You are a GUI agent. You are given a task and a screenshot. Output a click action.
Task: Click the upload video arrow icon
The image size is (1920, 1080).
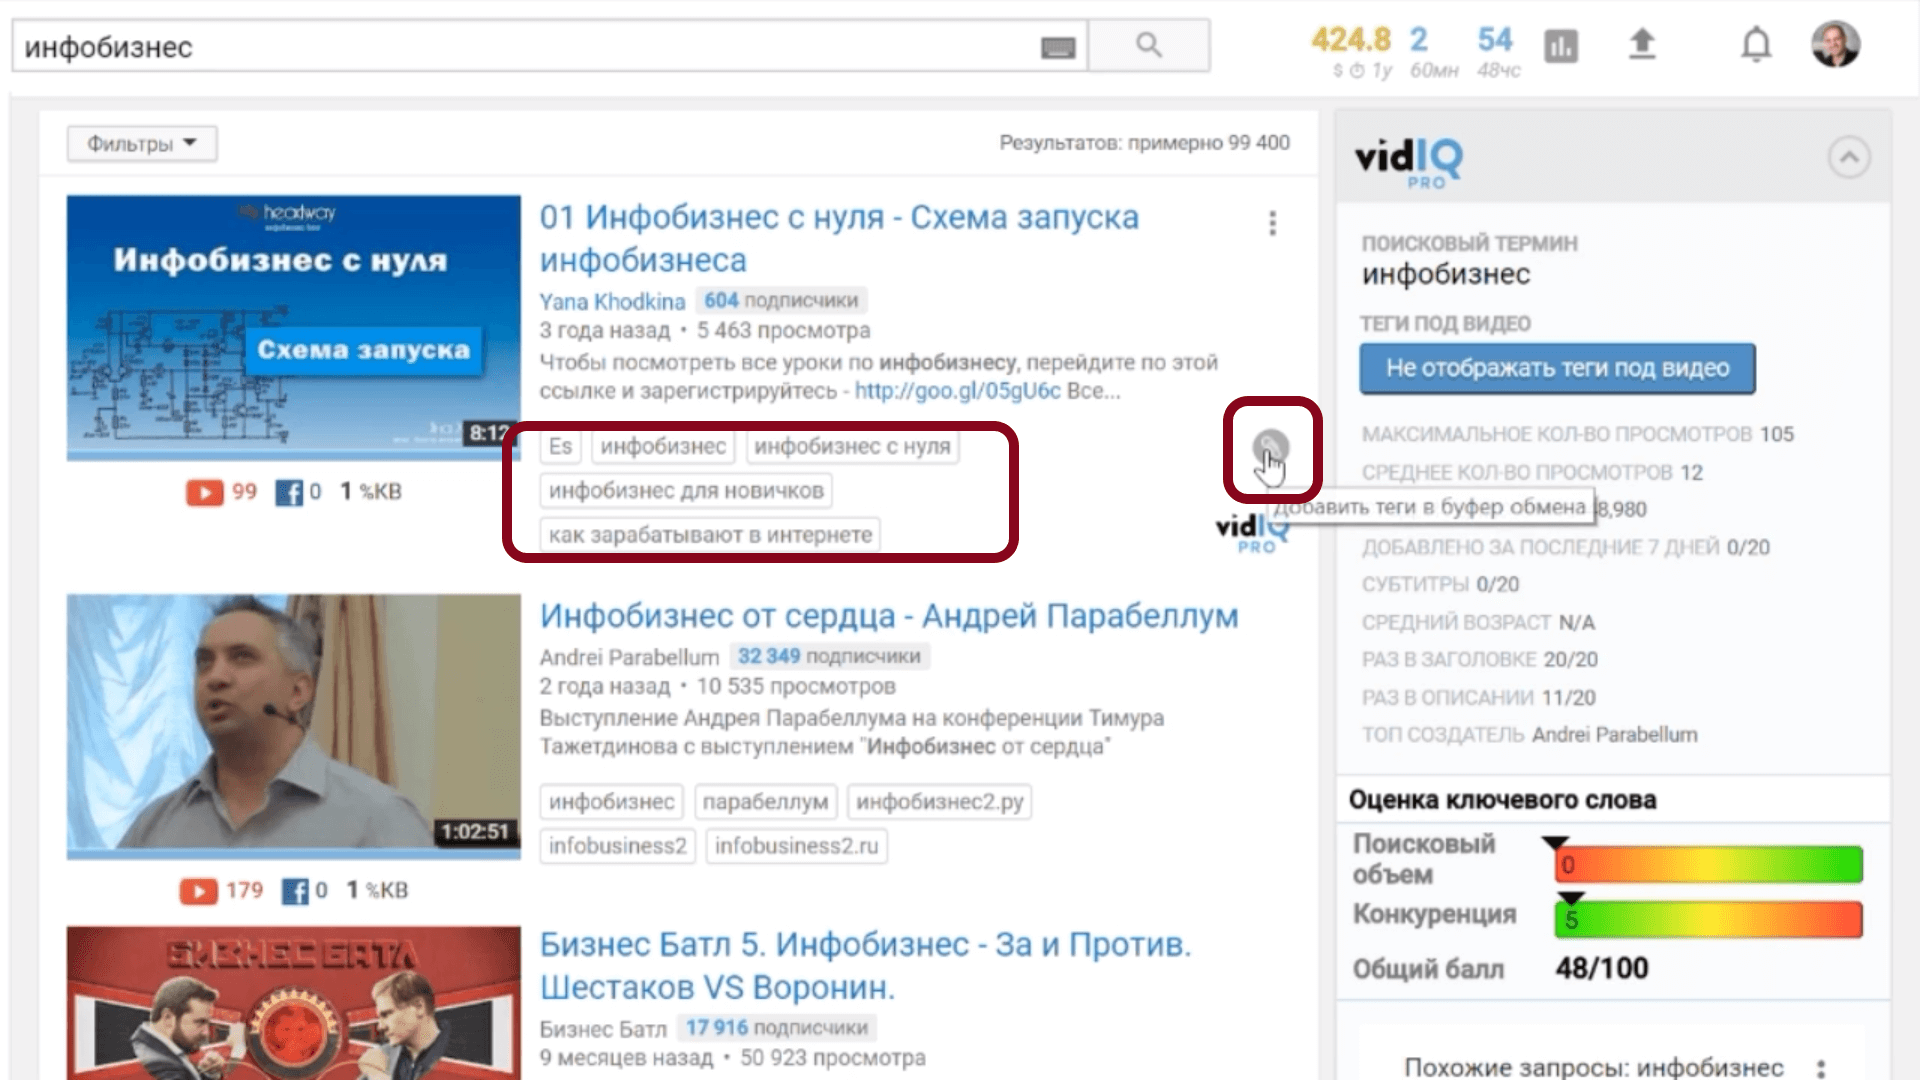pos(1642,44)
